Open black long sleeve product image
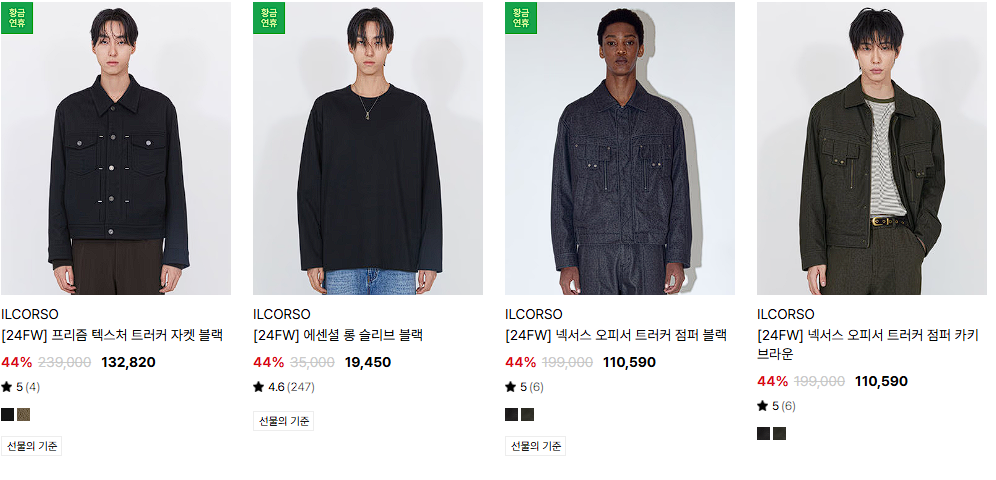This screenshot has width=996, height=480. [368, 148]
